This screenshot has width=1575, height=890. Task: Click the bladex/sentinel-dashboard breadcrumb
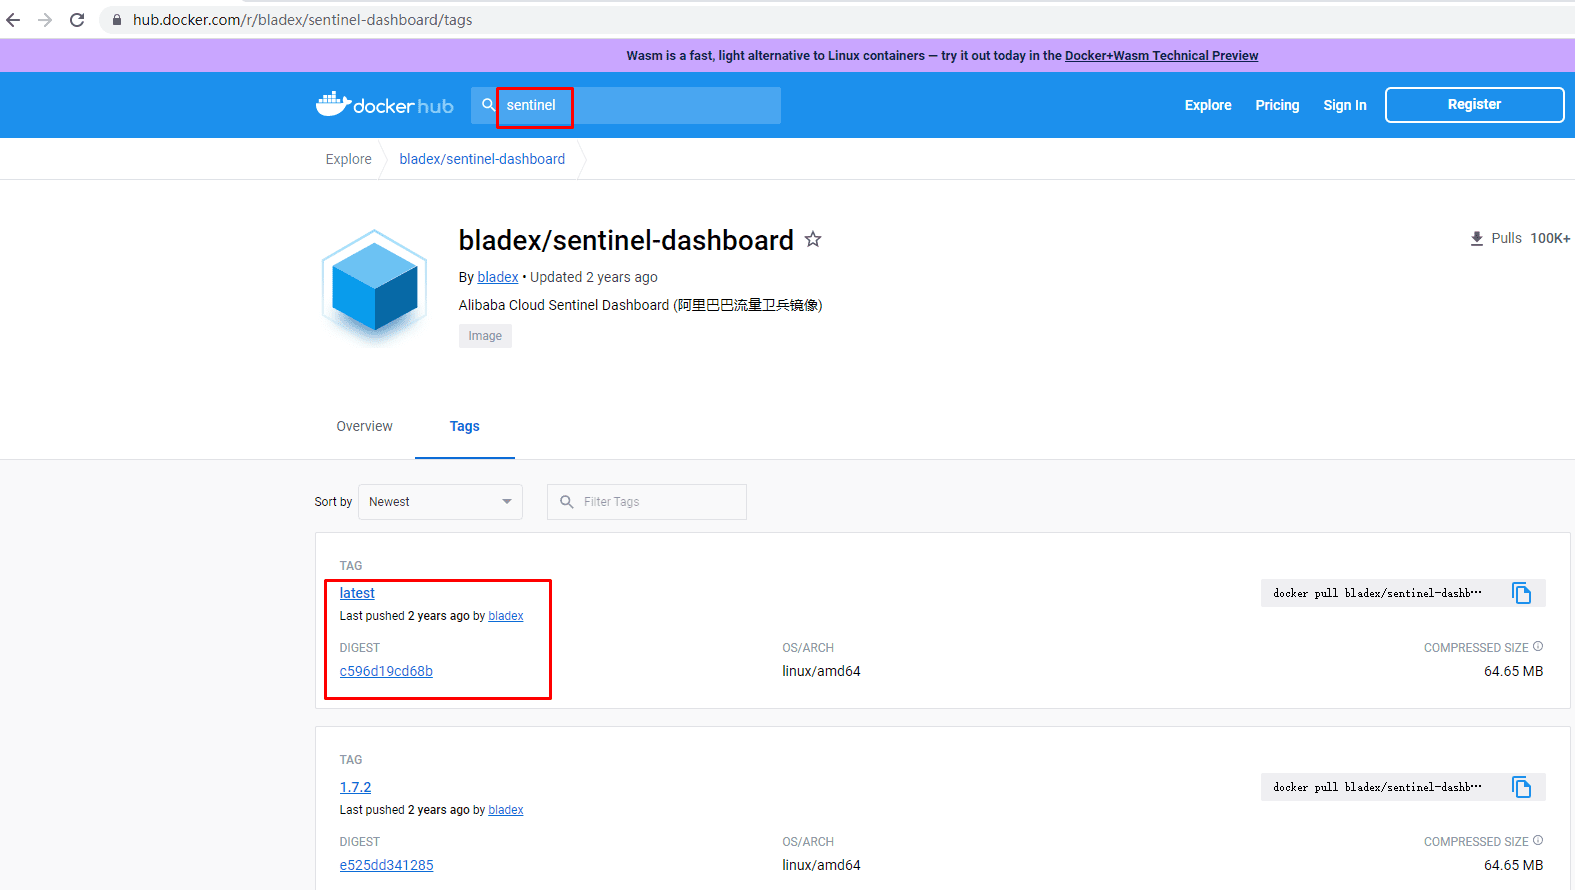[x=482, y=159]
